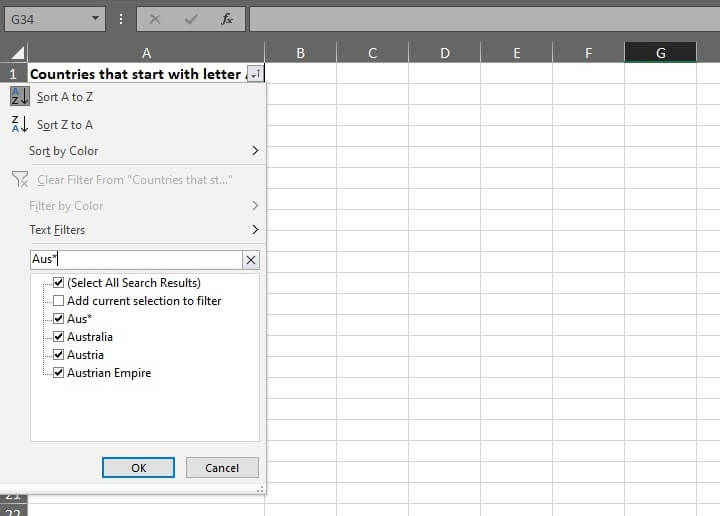Click the Sort A to Z icon
This screenshot has width=720, height=516.
click(20, 96)
